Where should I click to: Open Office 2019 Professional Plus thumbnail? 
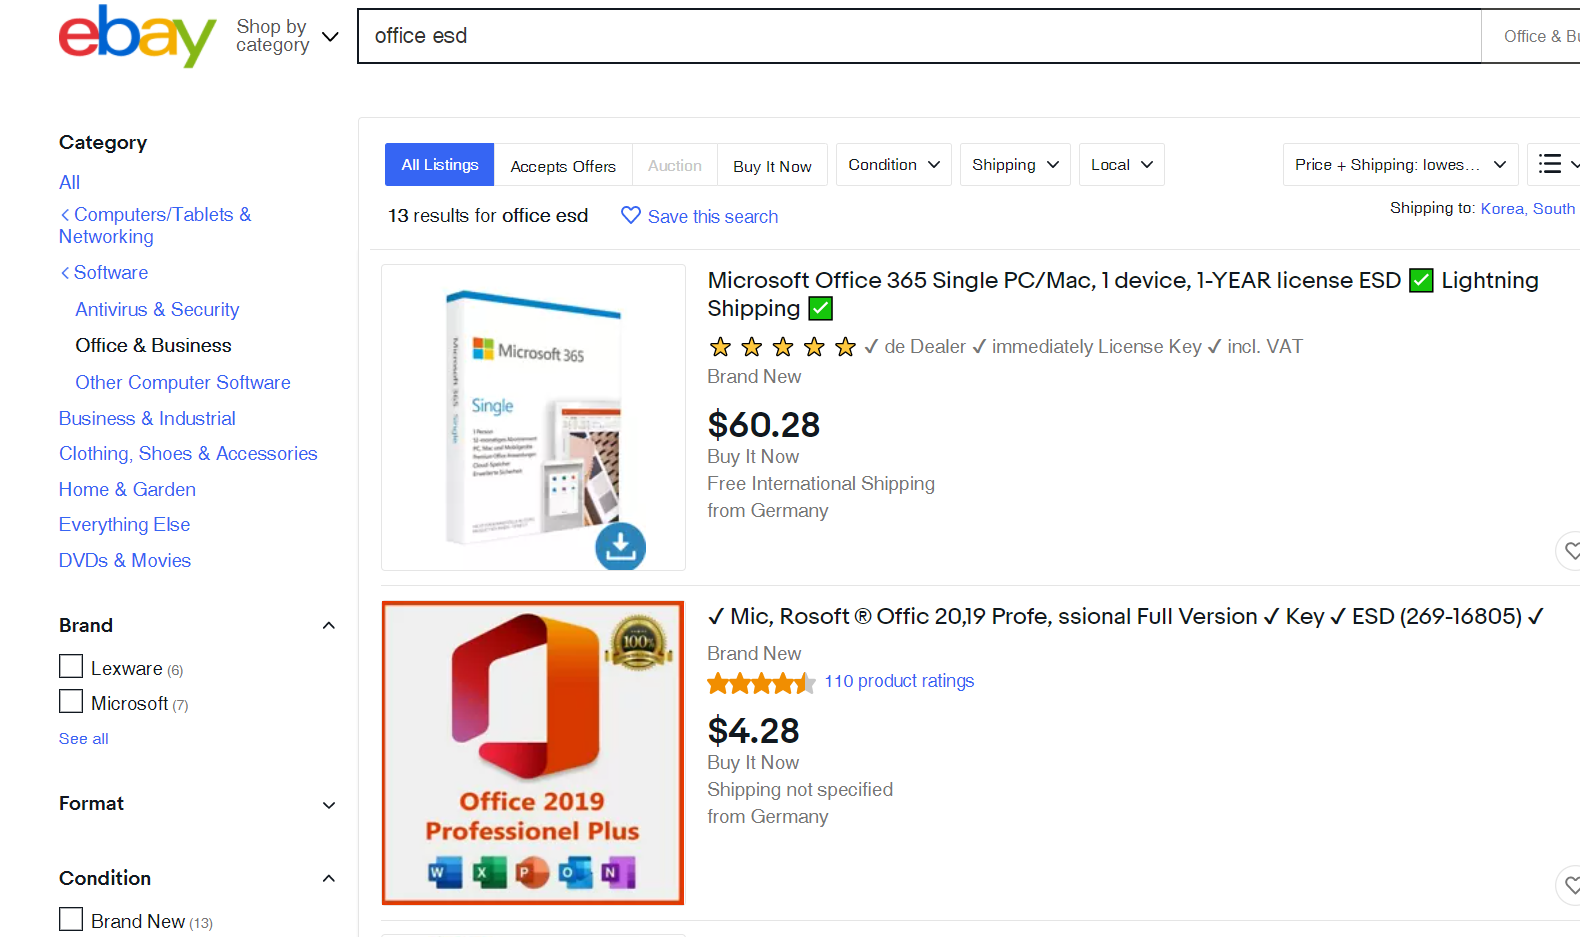tap(533, 753)
